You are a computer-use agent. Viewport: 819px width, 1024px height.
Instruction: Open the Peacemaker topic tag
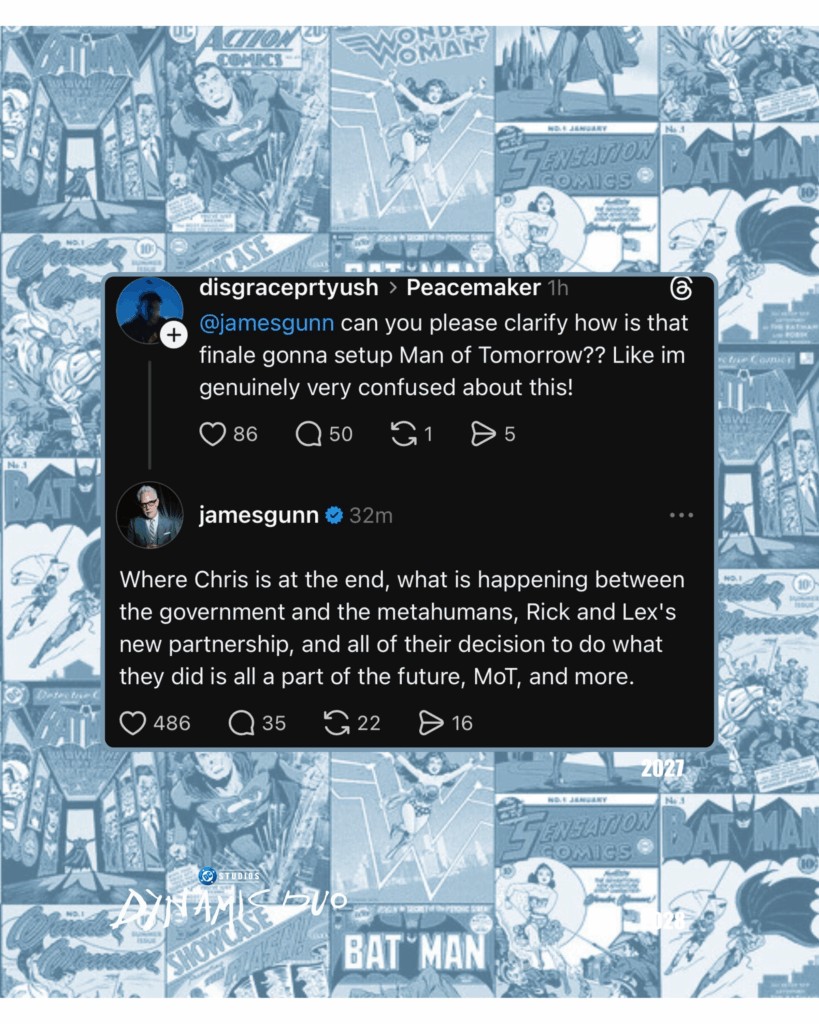click(474, 287)
